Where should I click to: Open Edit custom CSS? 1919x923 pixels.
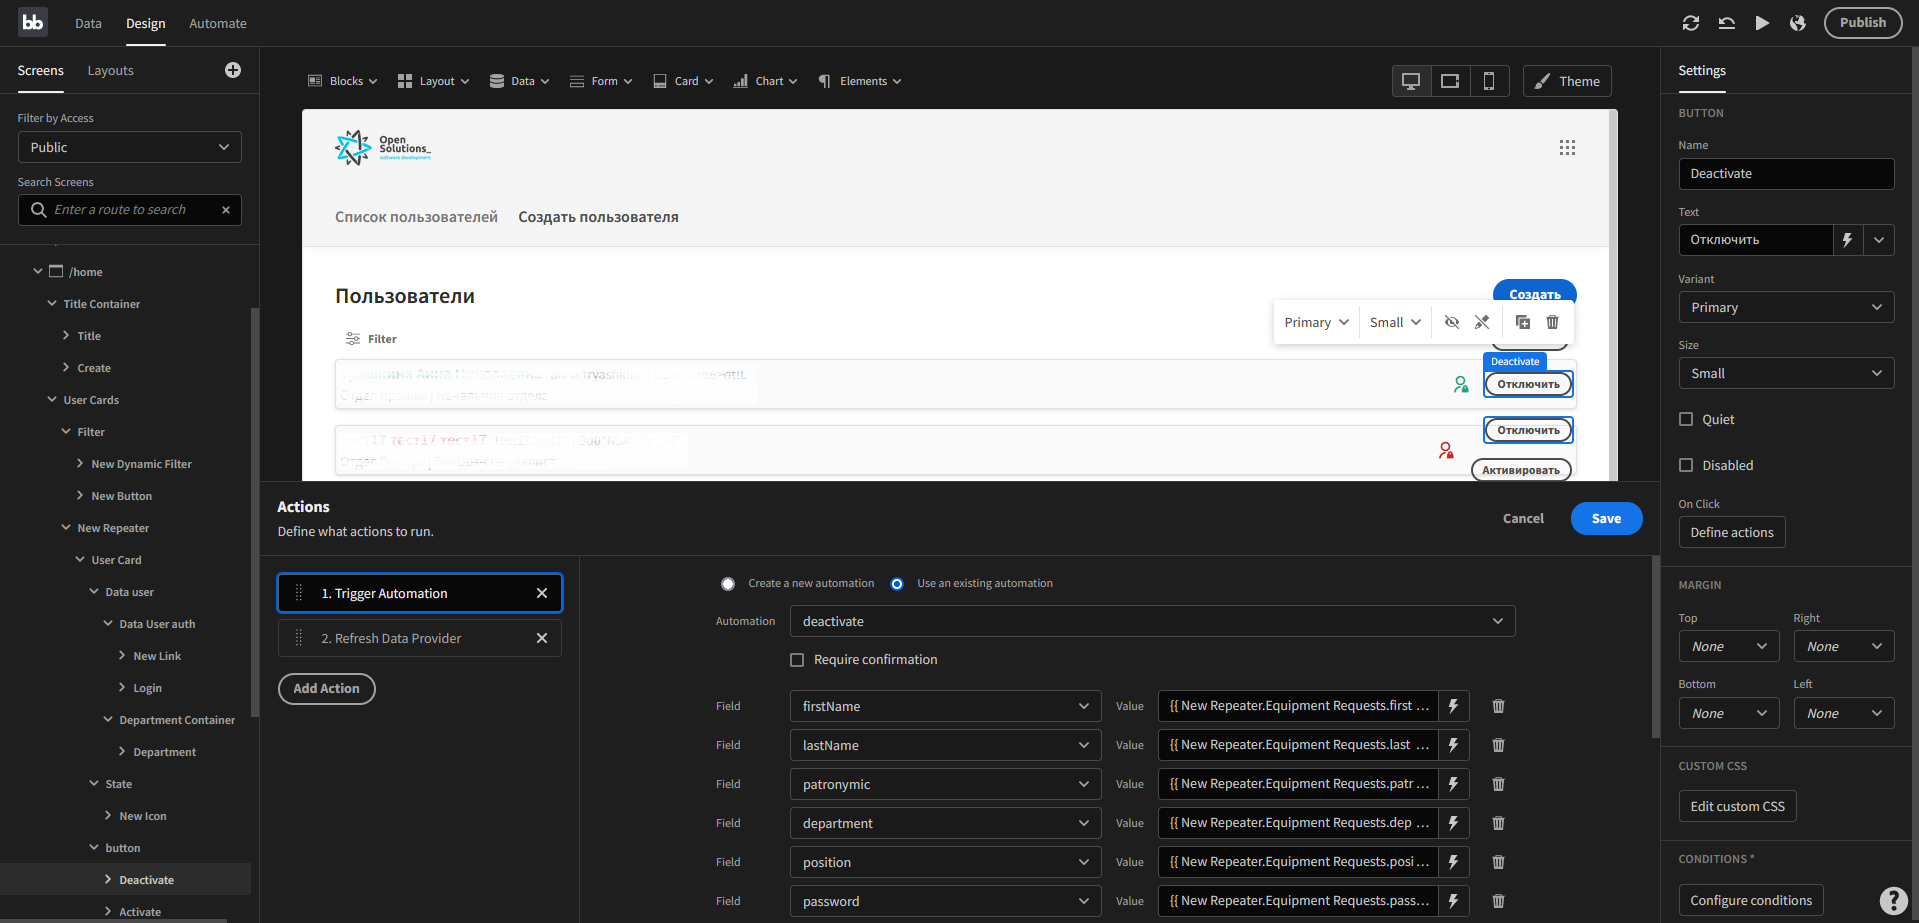[1737, 806]
